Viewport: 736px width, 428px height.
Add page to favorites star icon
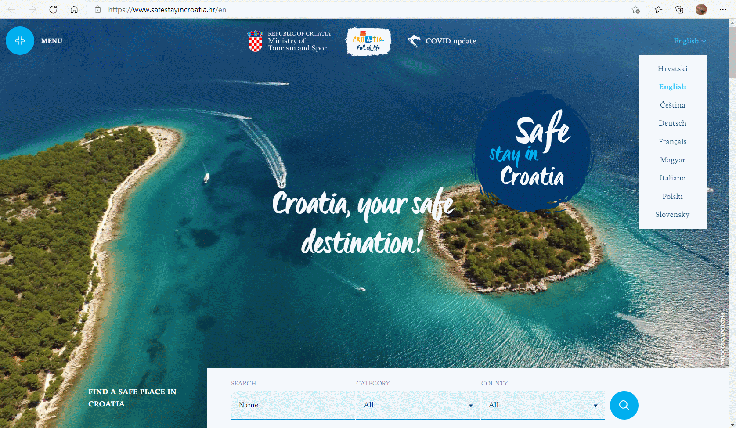(x=636, y=9)
